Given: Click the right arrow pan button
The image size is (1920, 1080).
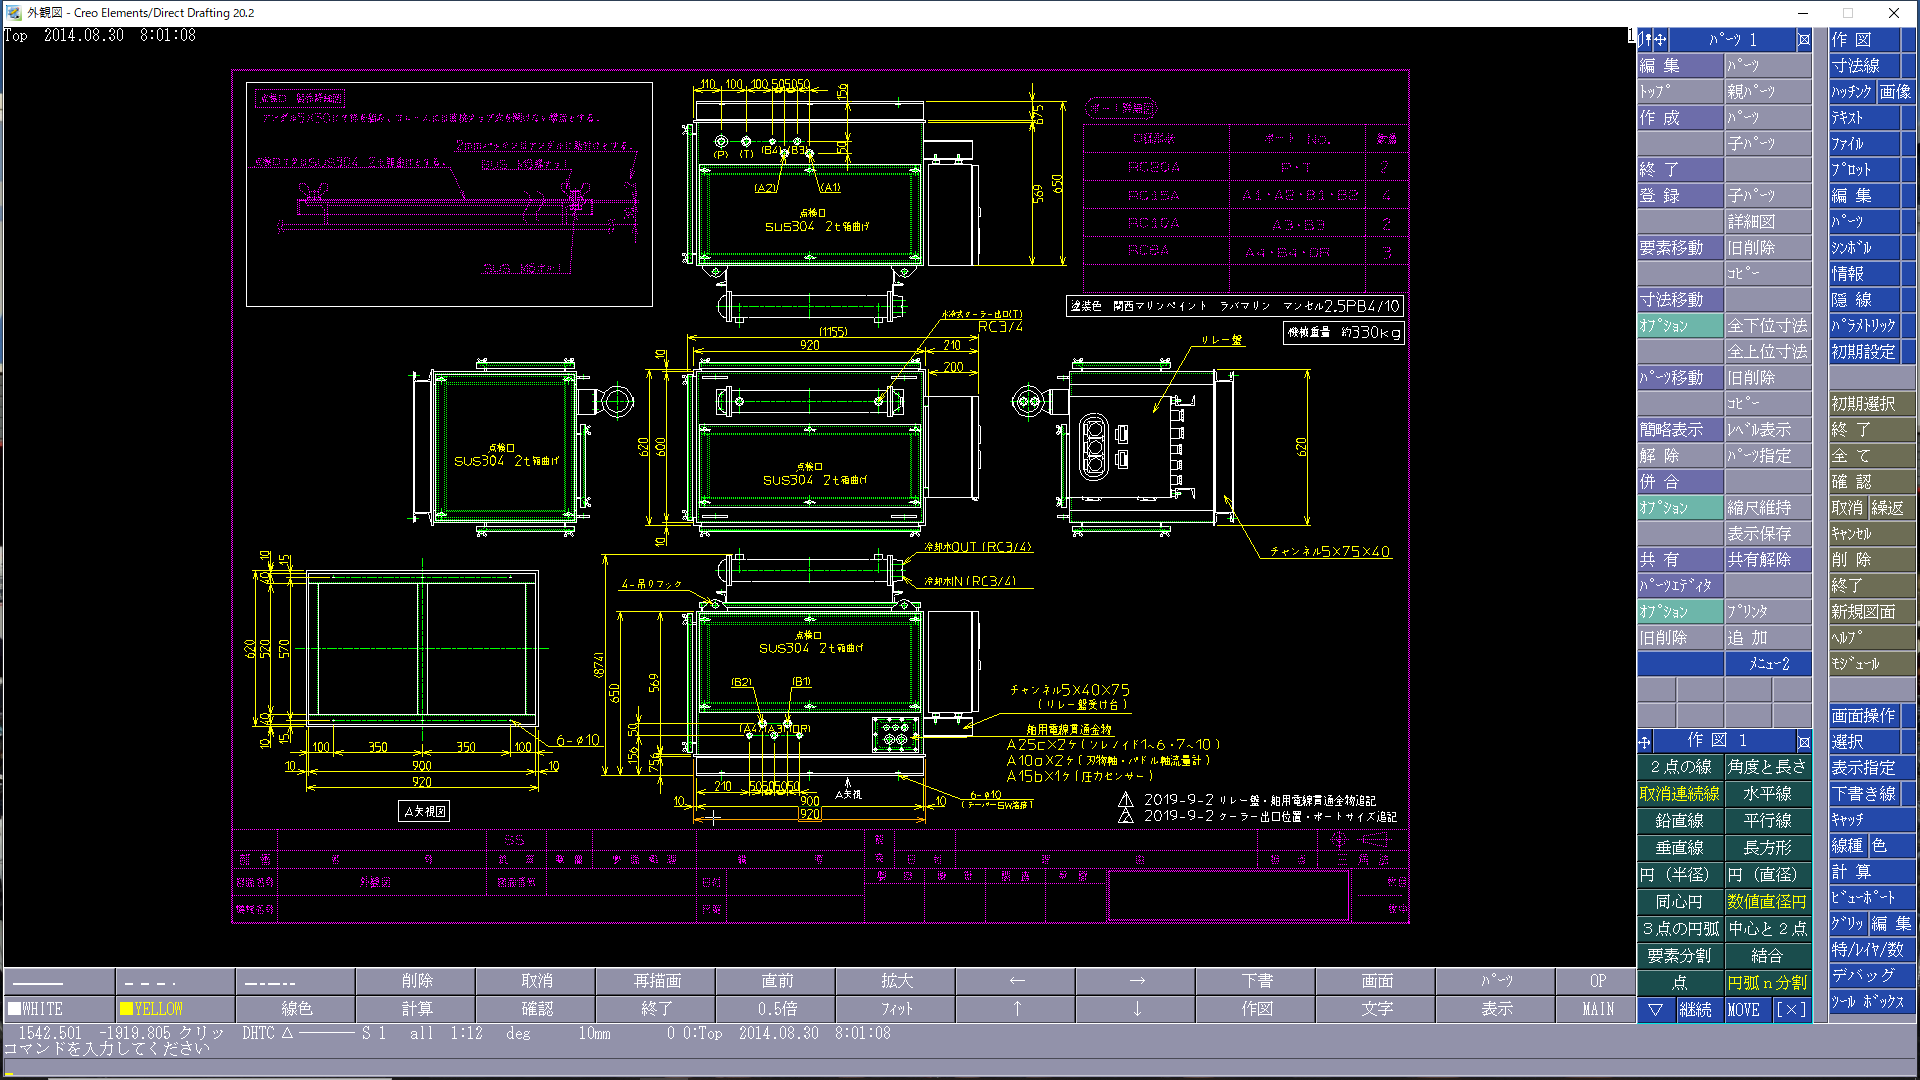Looking at the screenshot, I should (x=1137, y=981).
